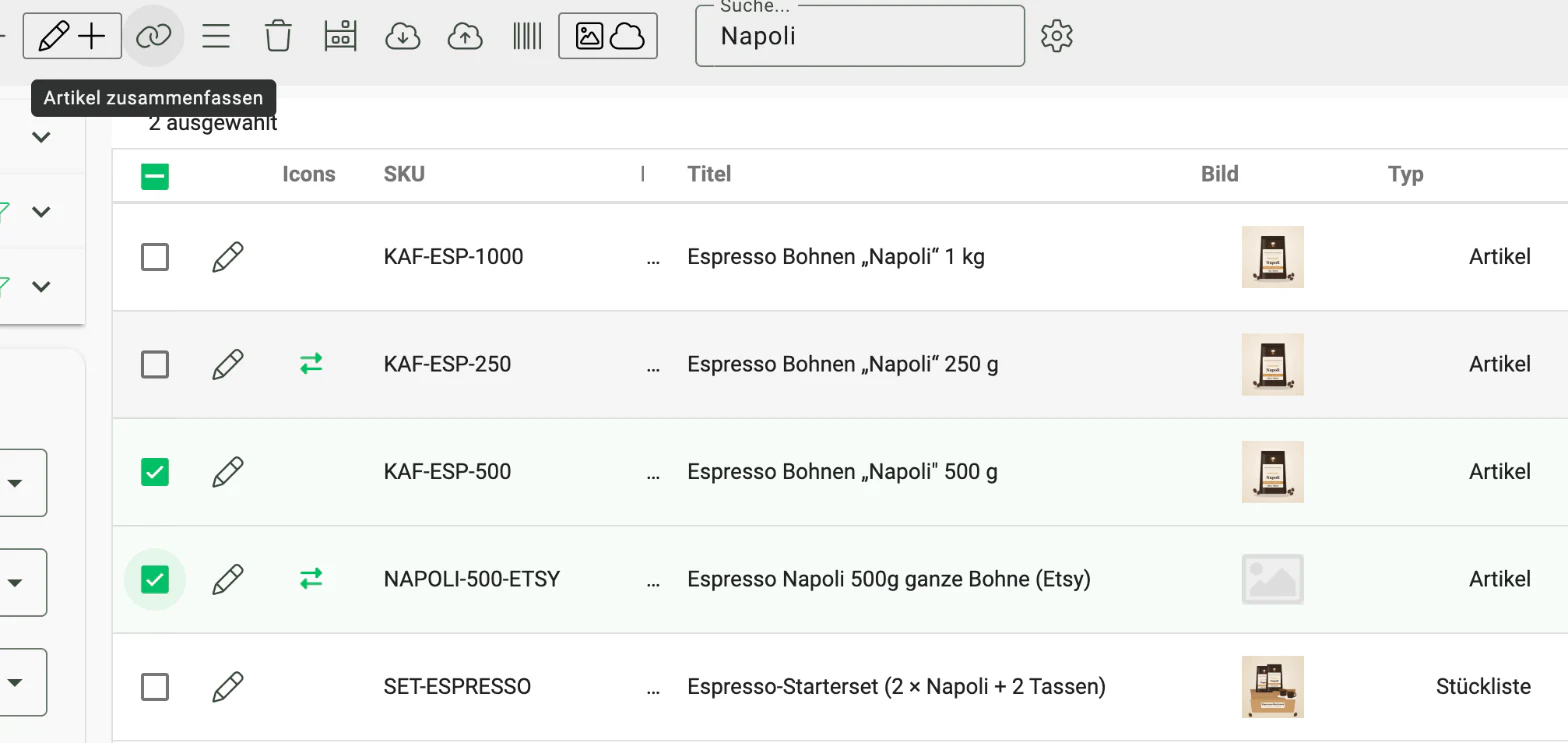
Task: Select title "Espresso Napoli 500g ganze Bohne (Etsy)"
Action: tap(889, 579)
